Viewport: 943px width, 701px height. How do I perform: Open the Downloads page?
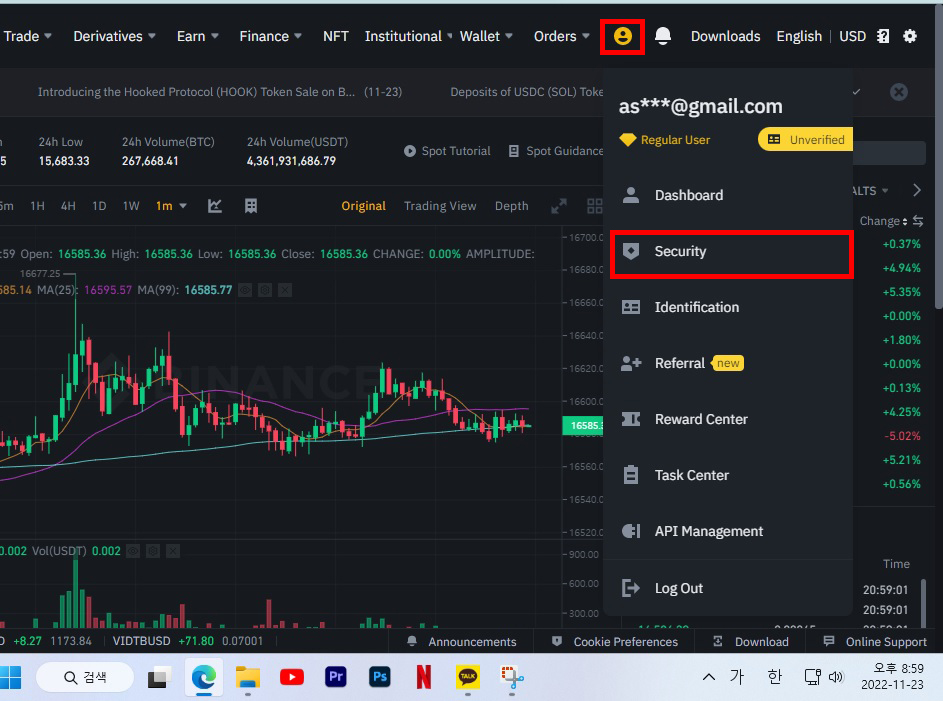click(725, 36)
